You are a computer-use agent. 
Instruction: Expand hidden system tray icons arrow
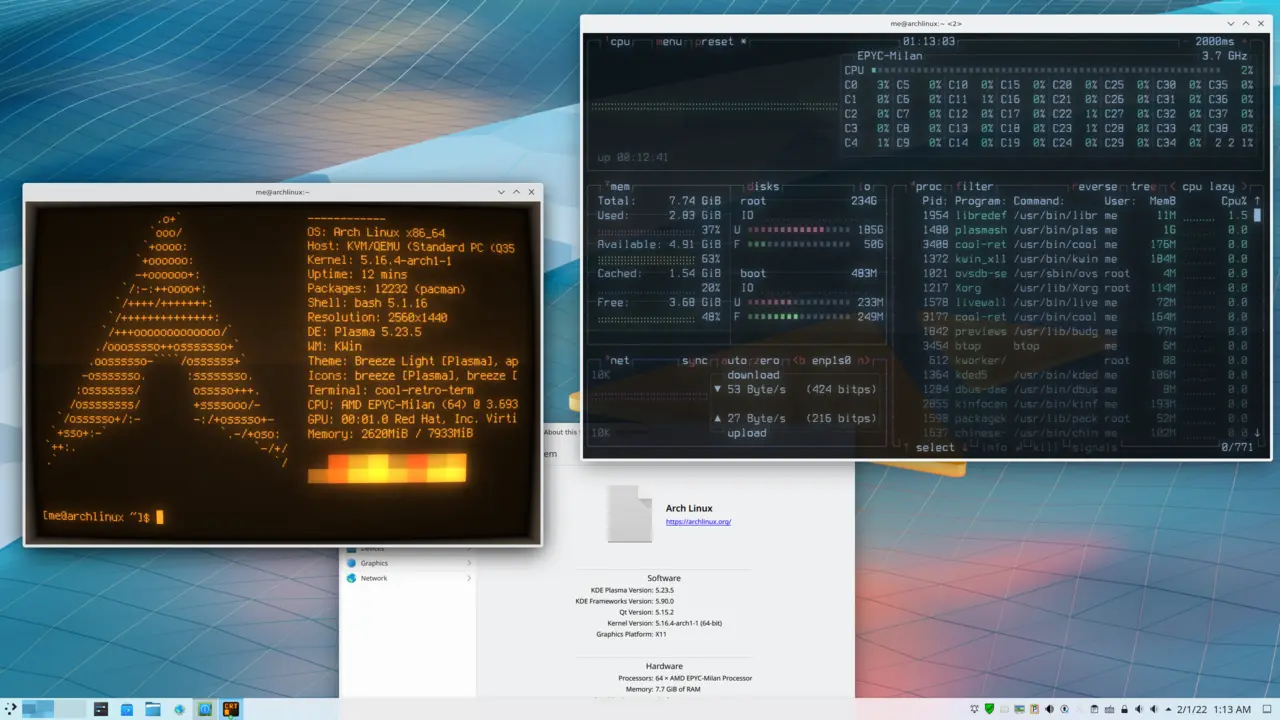(1168, 709)
